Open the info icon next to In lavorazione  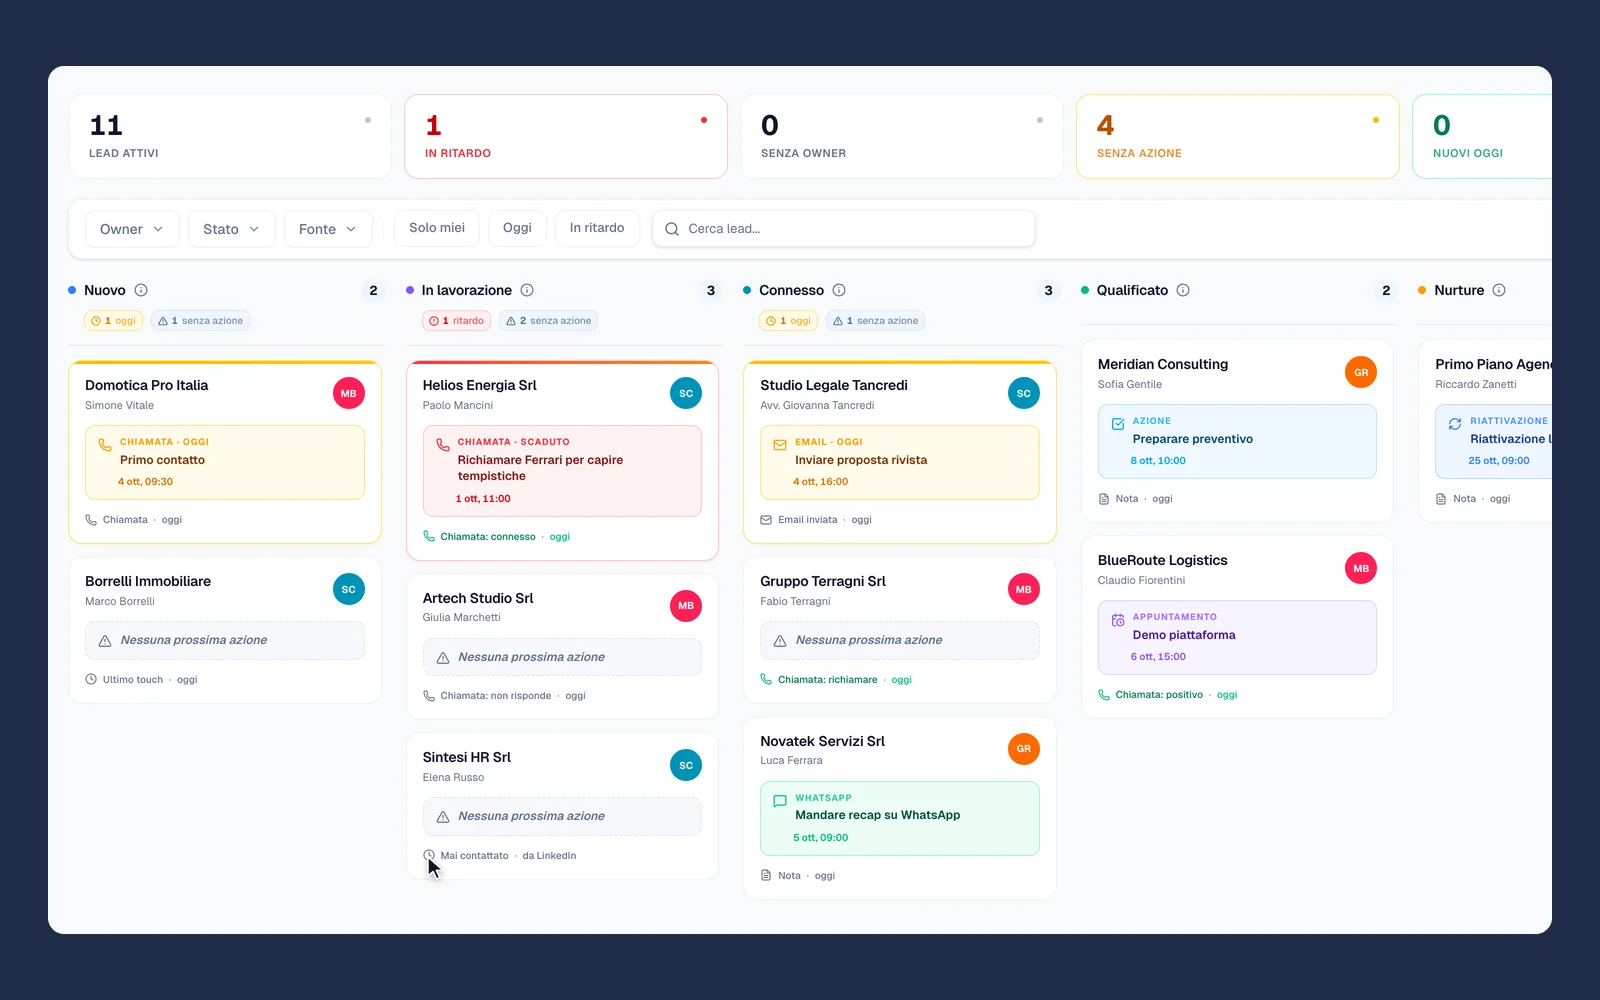pos(527,290)
